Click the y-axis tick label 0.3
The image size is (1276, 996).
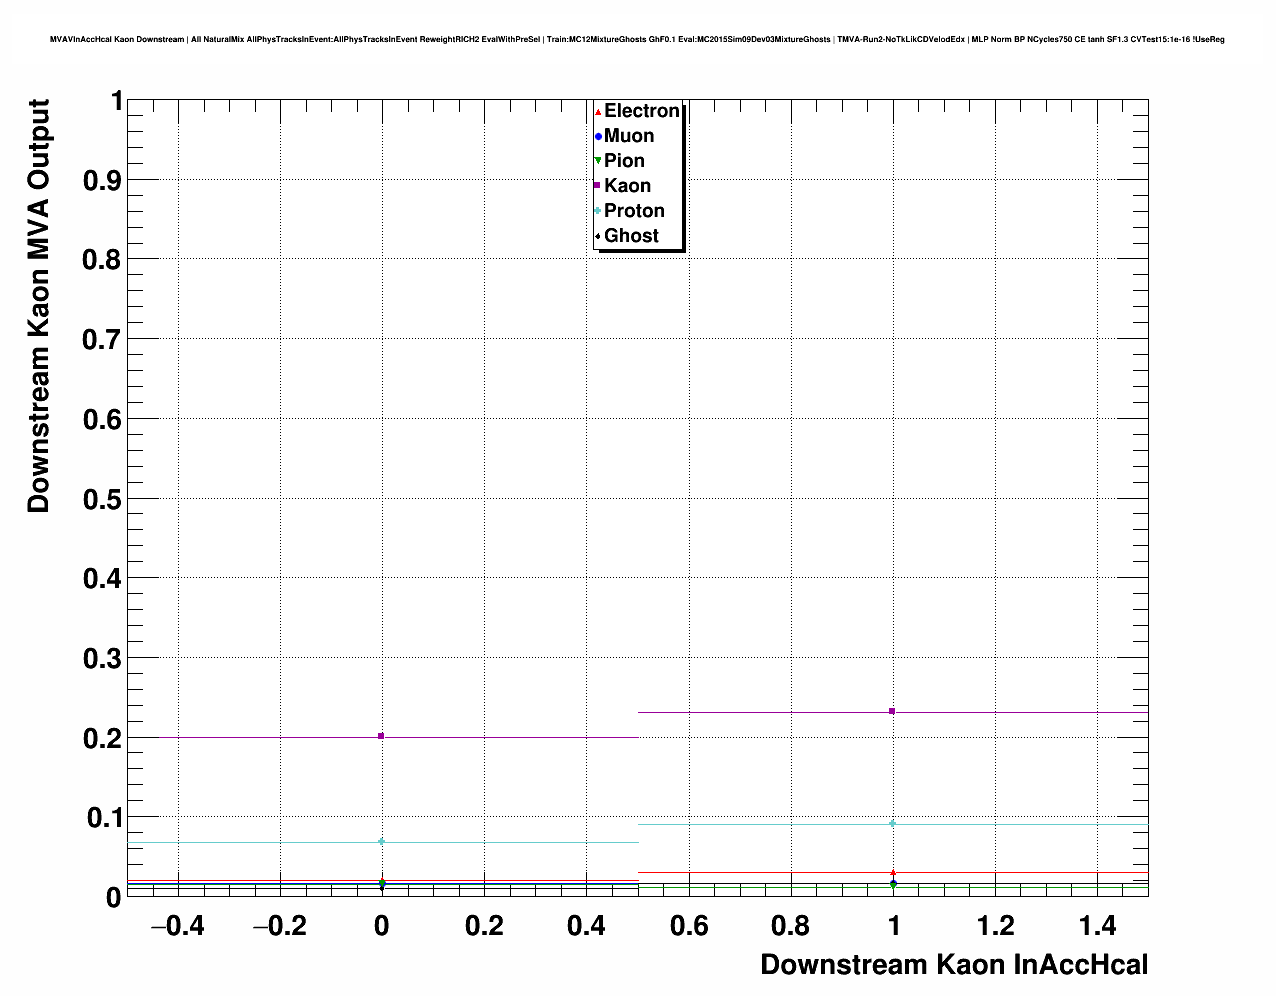point(104,659)
